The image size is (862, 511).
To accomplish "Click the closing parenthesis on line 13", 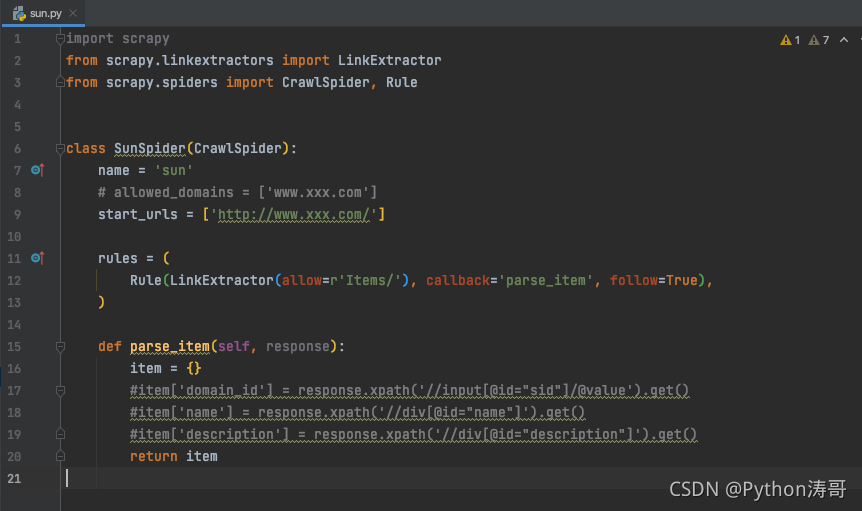I will [x=101, y=302].
